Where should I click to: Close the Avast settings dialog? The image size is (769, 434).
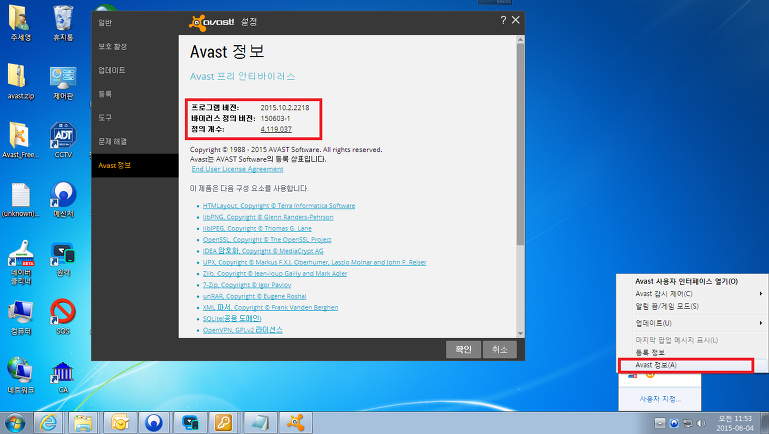[515, 20]
